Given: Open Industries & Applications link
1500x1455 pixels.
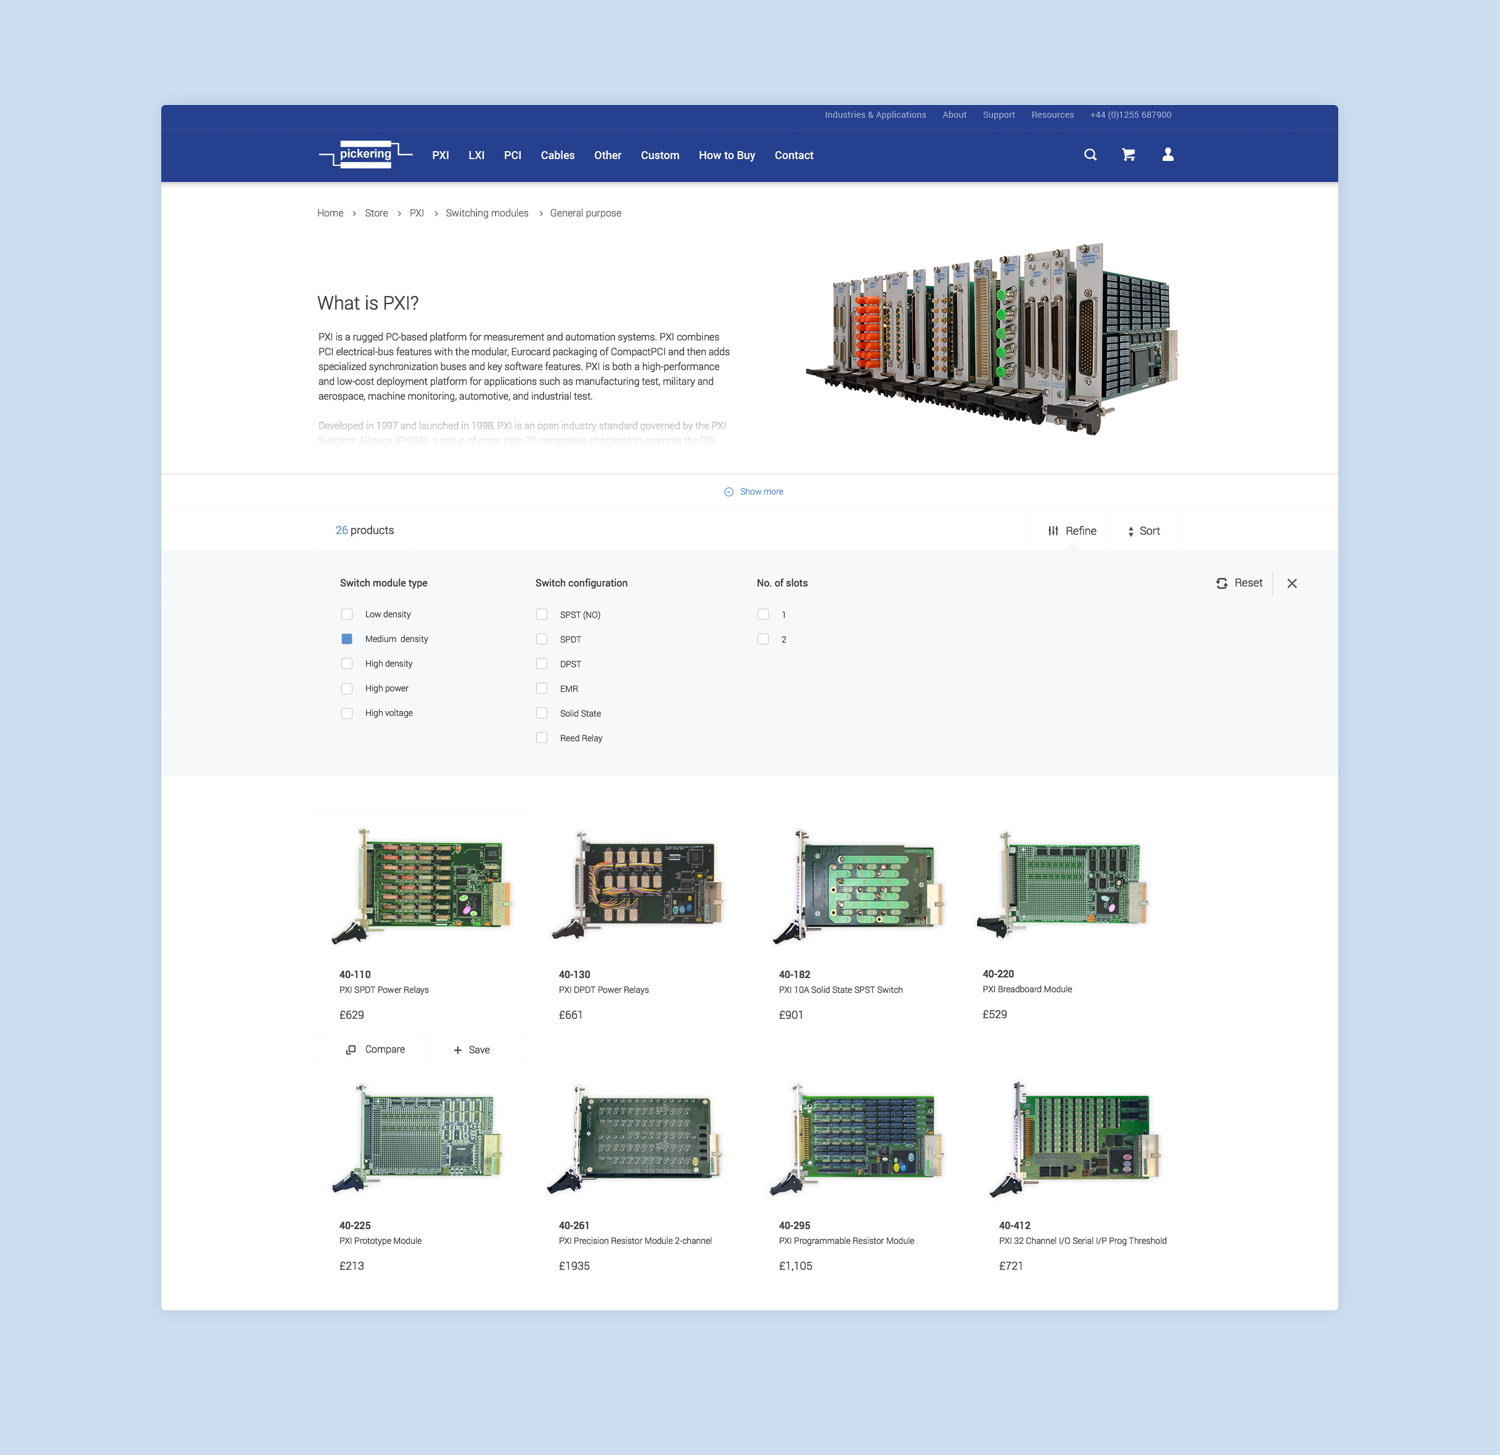Looking at the screenshot, I should click(x=875, y=115).
